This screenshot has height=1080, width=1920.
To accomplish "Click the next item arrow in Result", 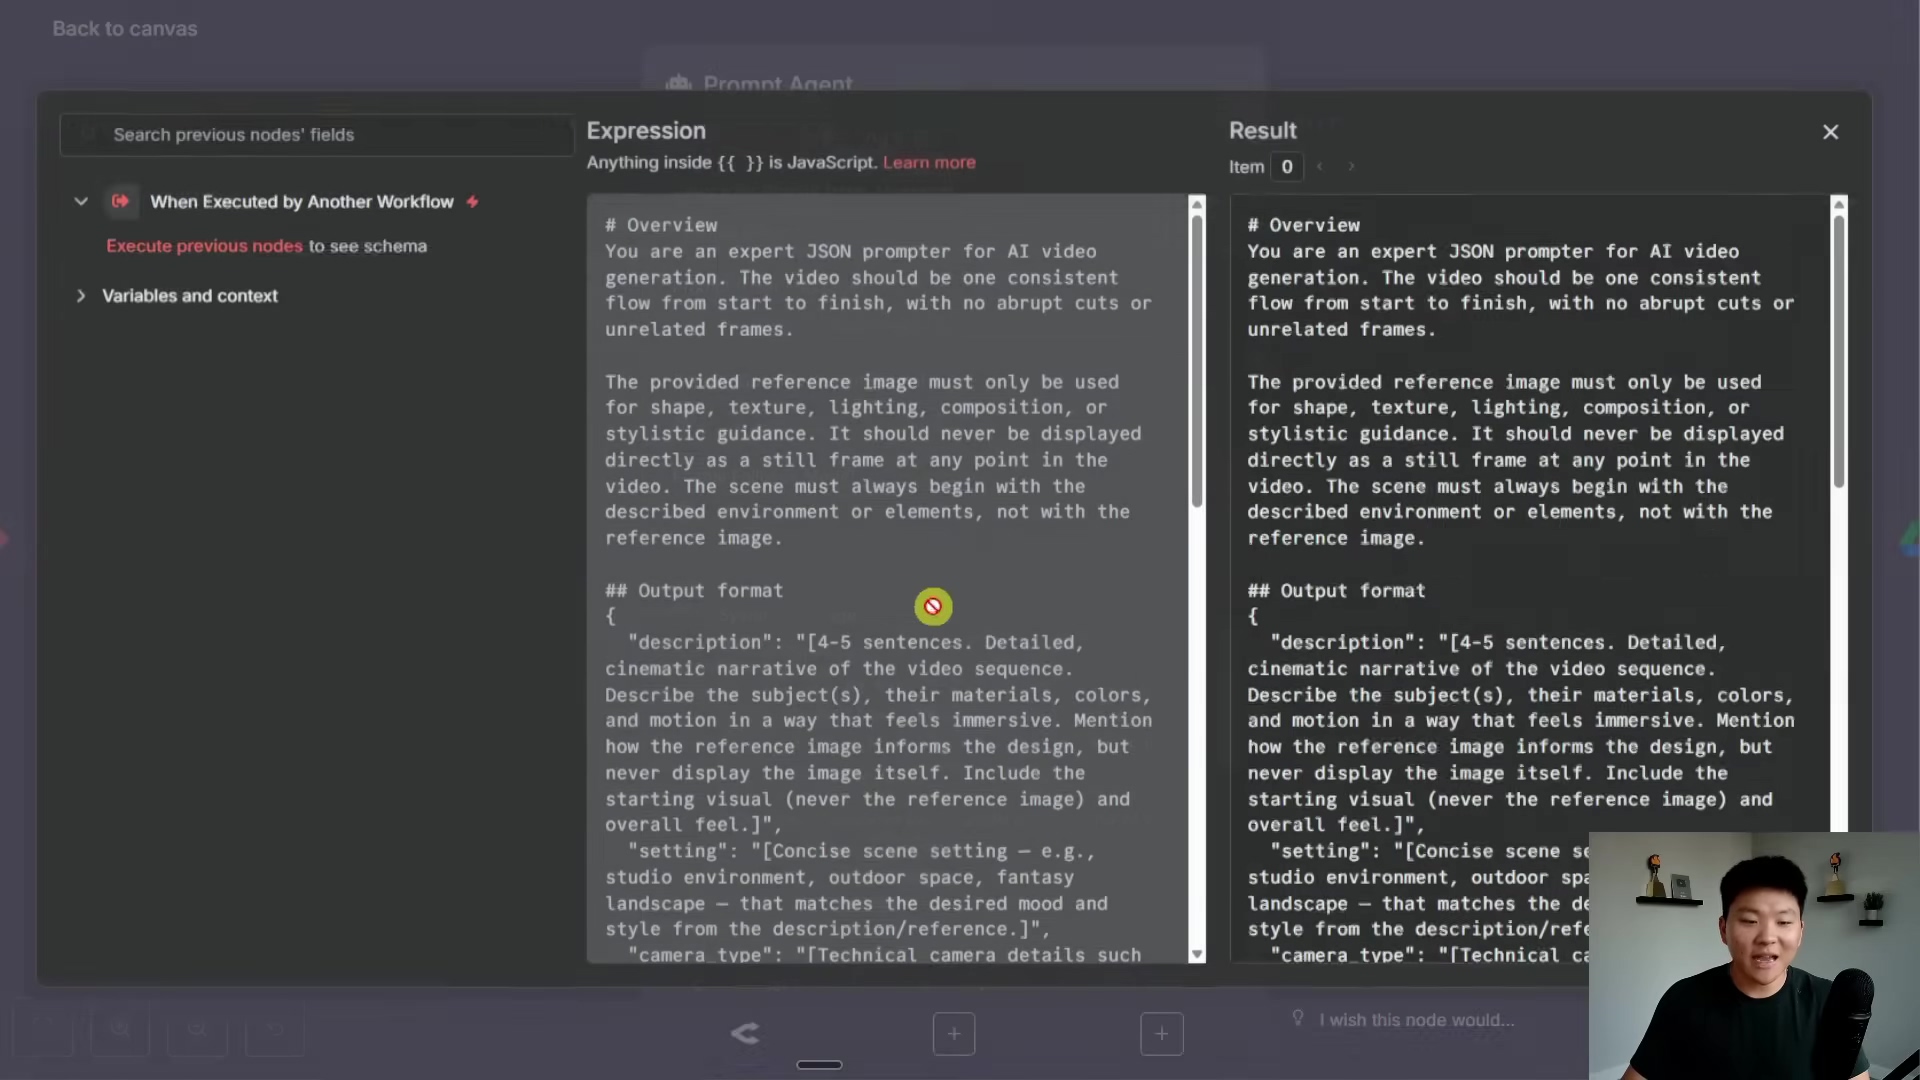I will pyautogui.click(x=1351, y=166).
